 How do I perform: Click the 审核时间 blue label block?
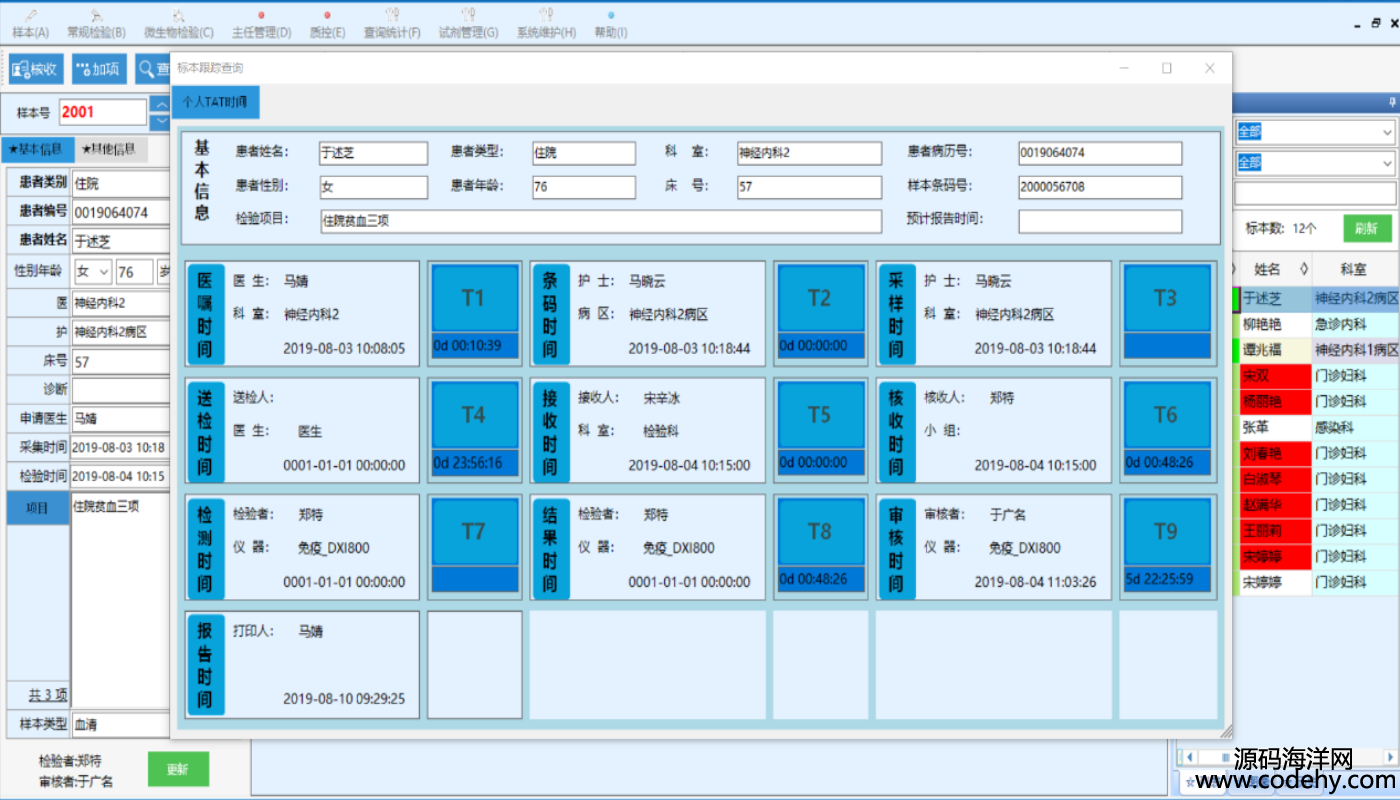tap(896, 548)
